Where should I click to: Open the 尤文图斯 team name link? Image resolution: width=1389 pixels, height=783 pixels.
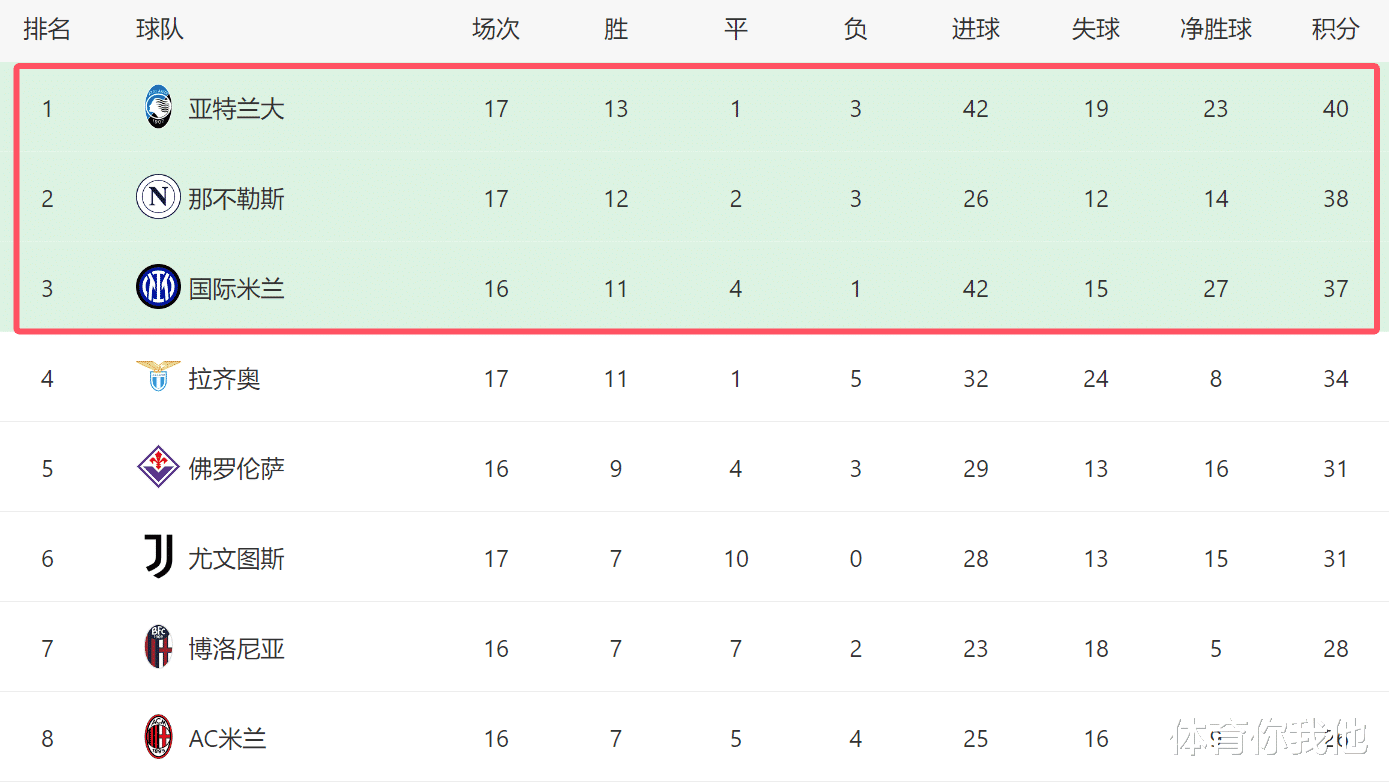pyautogui.click(x=236, y=559)
